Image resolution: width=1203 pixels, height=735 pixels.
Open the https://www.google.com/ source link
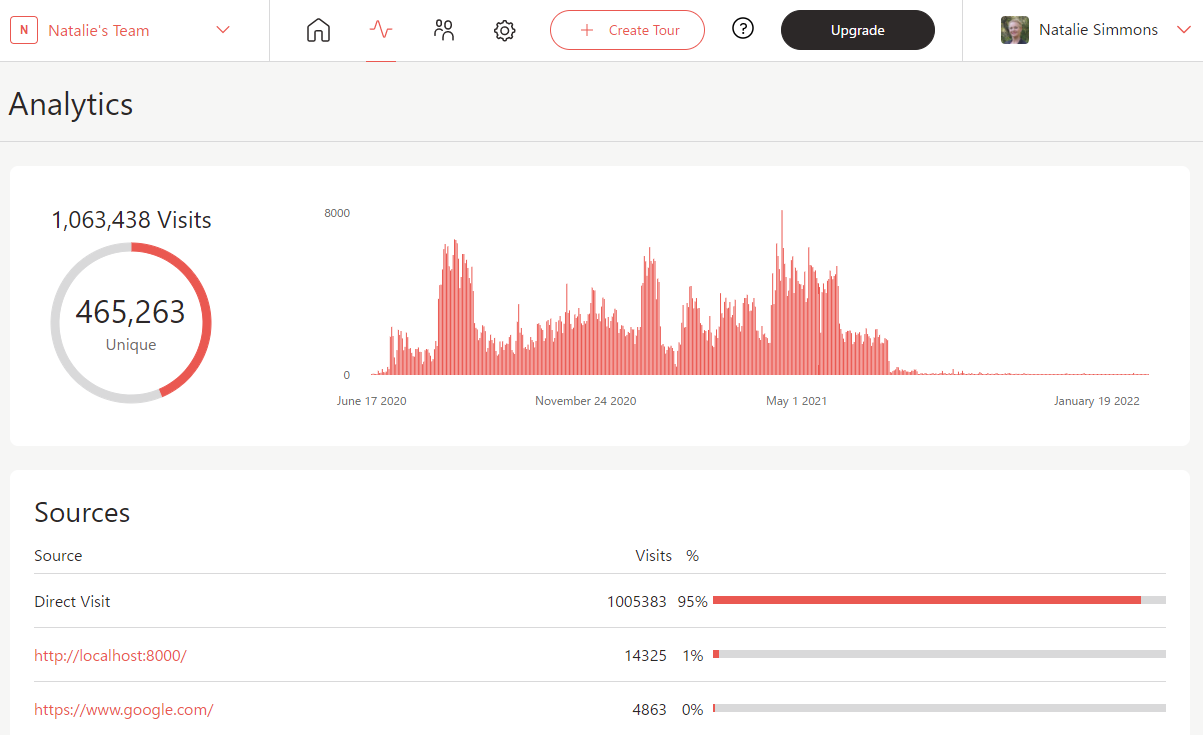pyautogui.click(x=124, y=710)
